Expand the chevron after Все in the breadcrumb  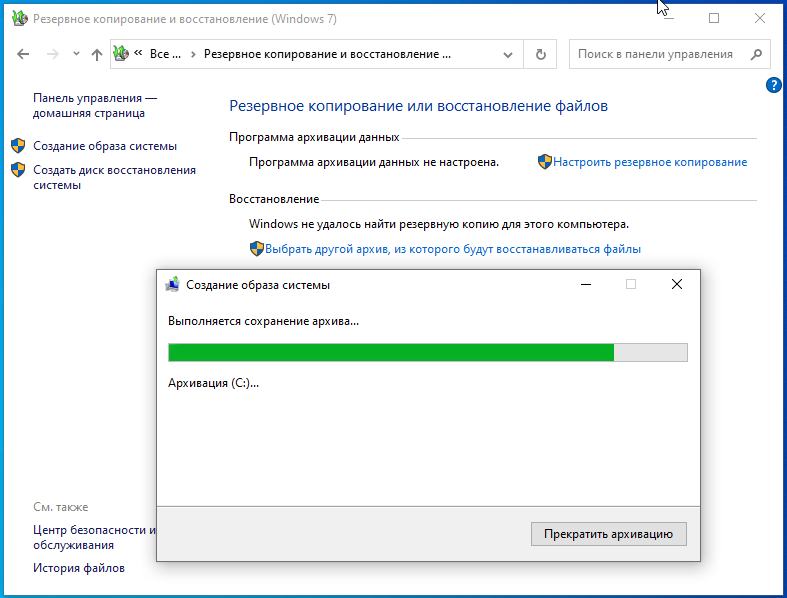point(193,54)
